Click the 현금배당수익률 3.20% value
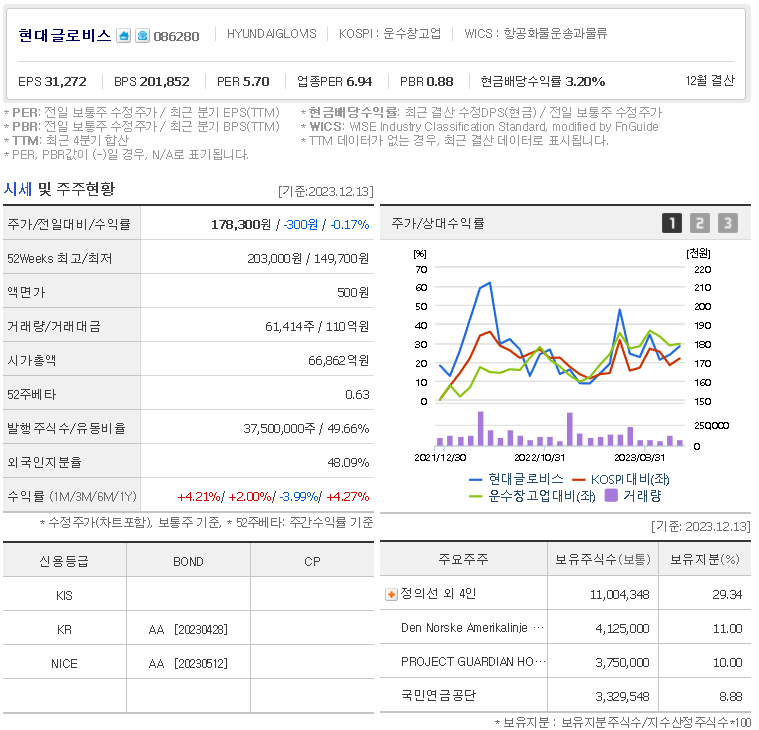 543,81
